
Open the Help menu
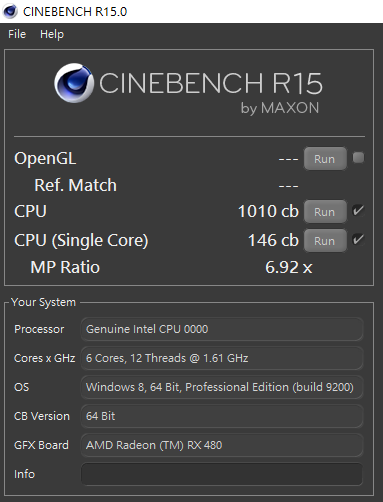point(52,34)
